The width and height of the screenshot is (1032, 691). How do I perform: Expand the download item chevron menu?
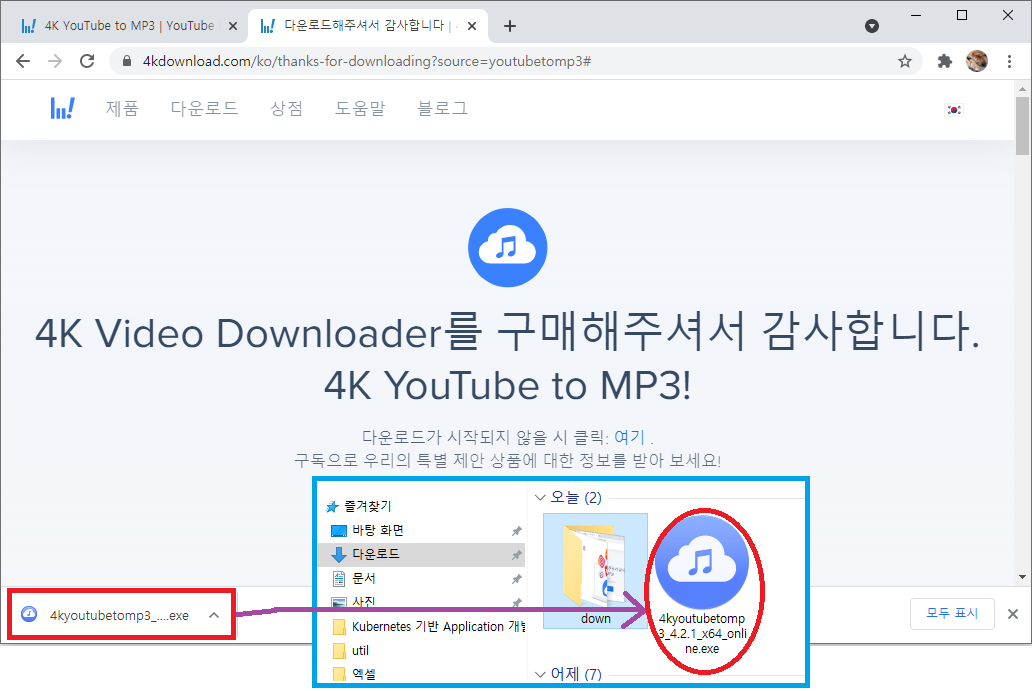214,615
